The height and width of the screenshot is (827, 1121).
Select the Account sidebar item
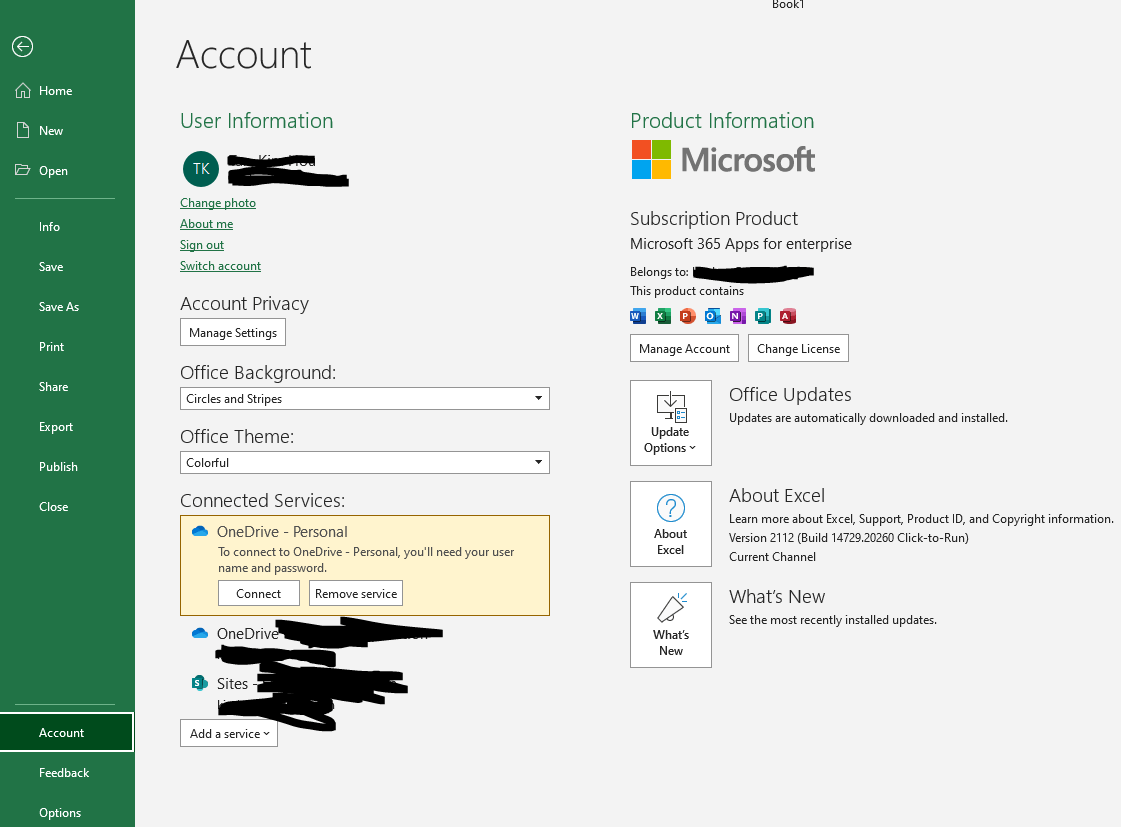66,733
